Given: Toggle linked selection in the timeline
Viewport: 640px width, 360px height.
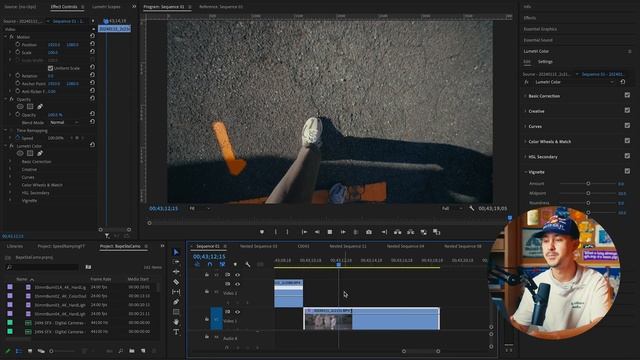Looking at the screenshot, I should coord(222,264).
